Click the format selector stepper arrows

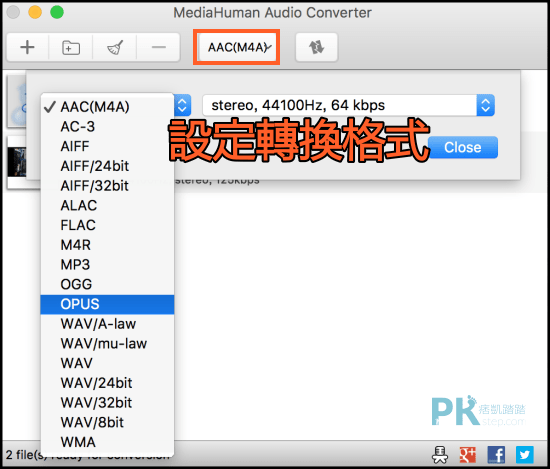(182, 105)
